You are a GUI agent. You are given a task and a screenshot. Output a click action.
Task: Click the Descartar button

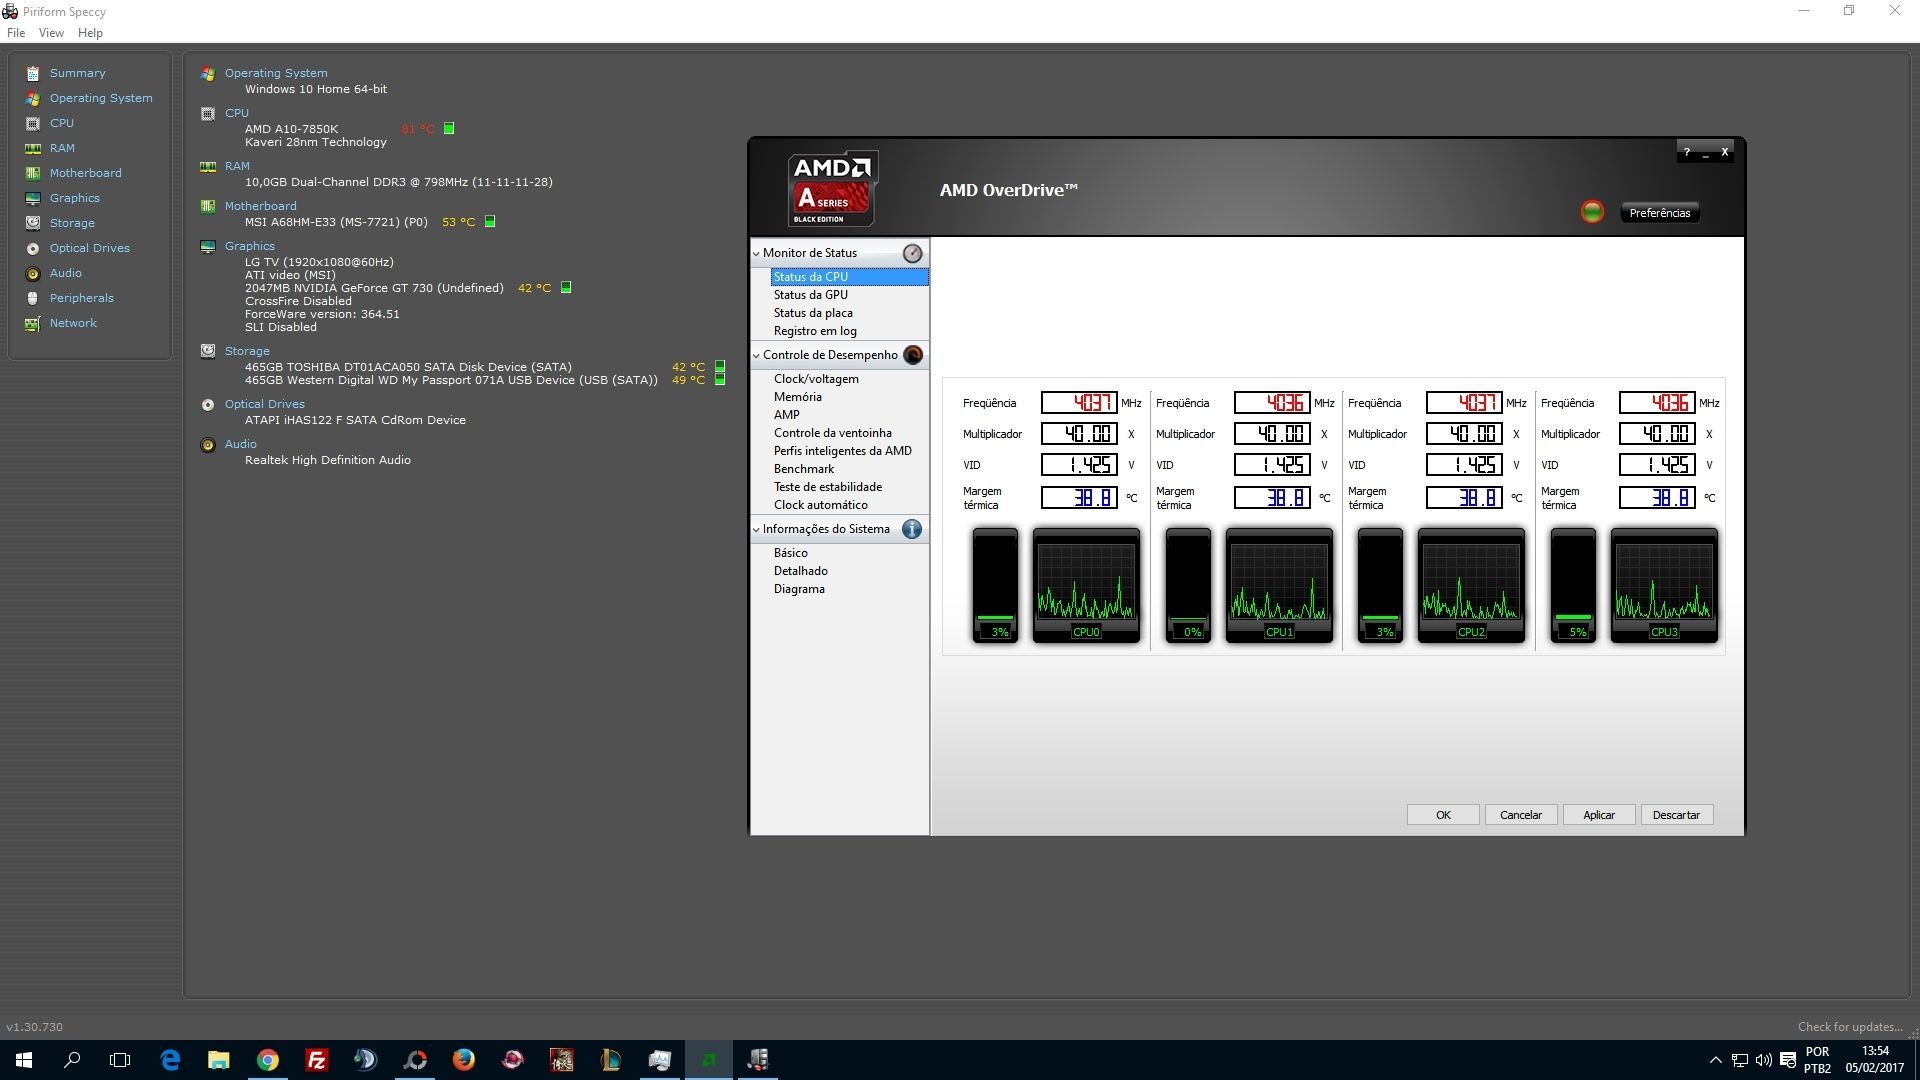pyautogui.click(x=1676, y=815)
